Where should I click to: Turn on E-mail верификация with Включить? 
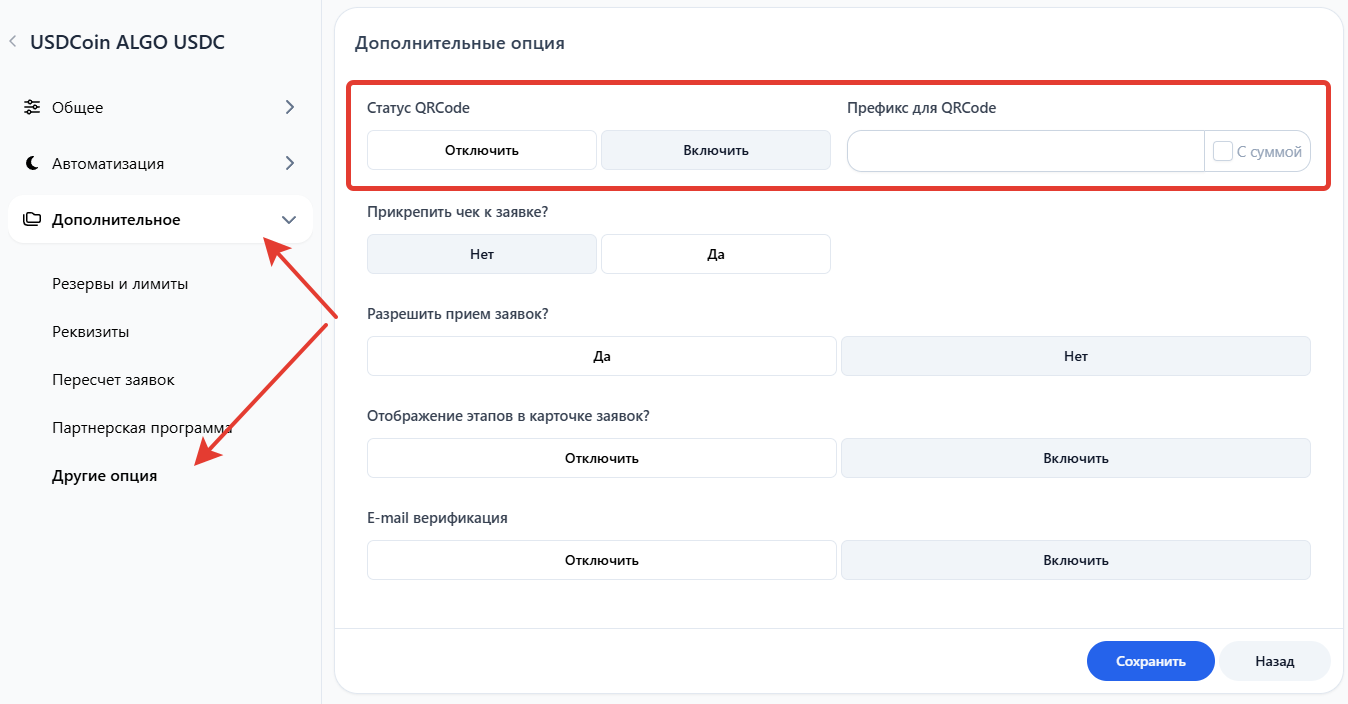[1075, 560]
